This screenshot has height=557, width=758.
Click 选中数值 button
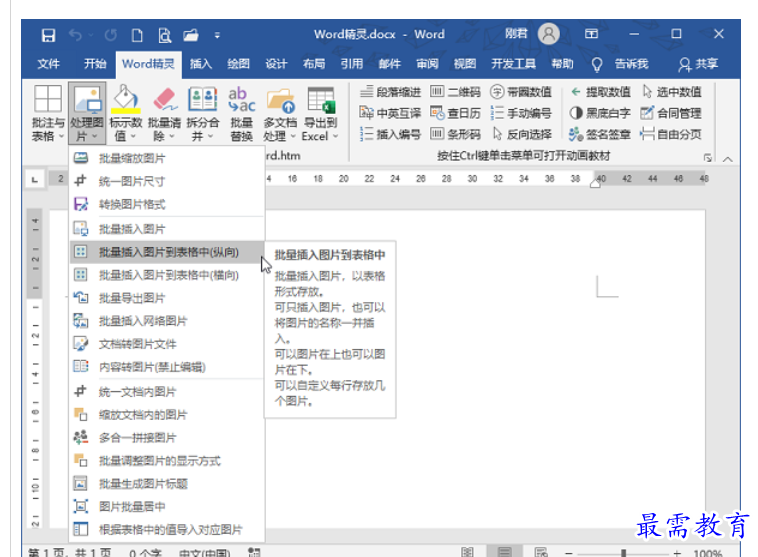click(x=671, y=92)
